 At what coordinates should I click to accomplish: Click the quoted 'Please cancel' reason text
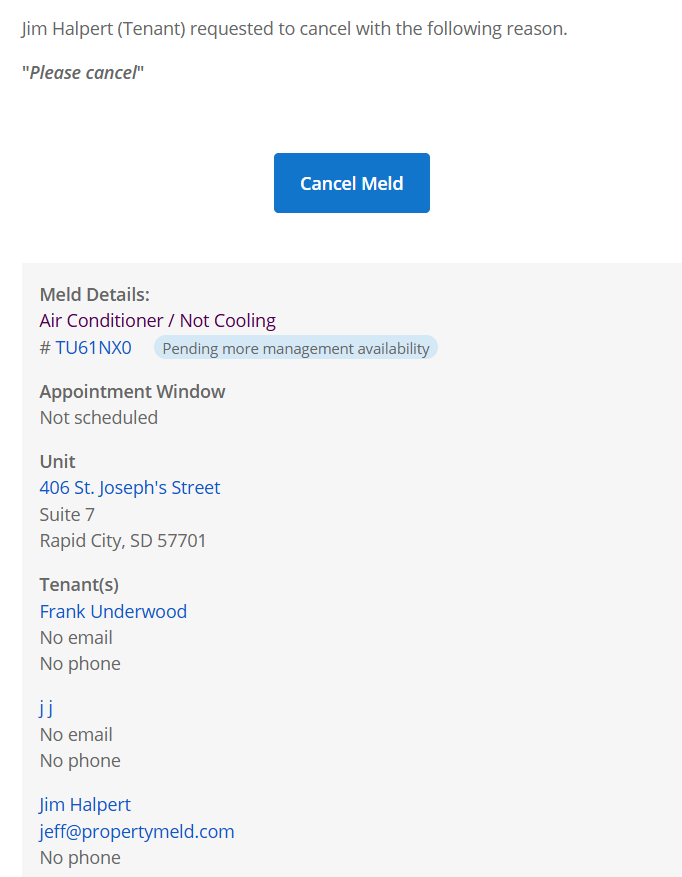pyautogui.click(x=83, y=72)
